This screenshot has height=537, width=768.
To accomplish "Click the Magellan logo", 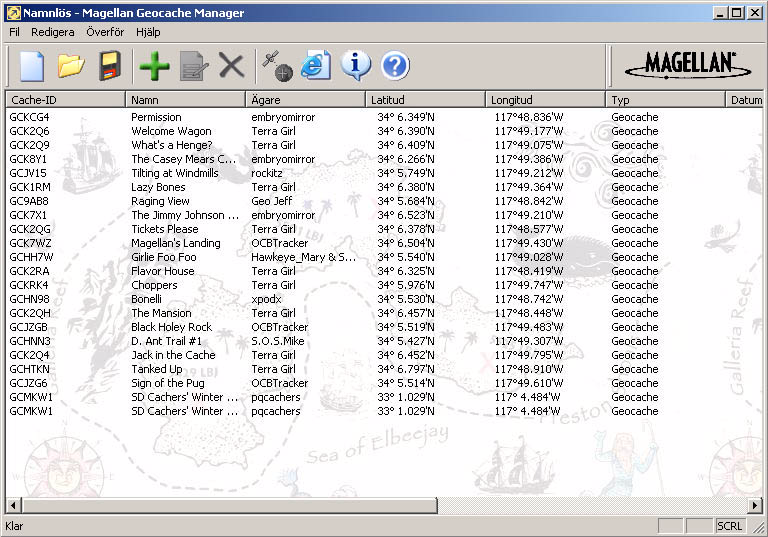I will 688,65.
